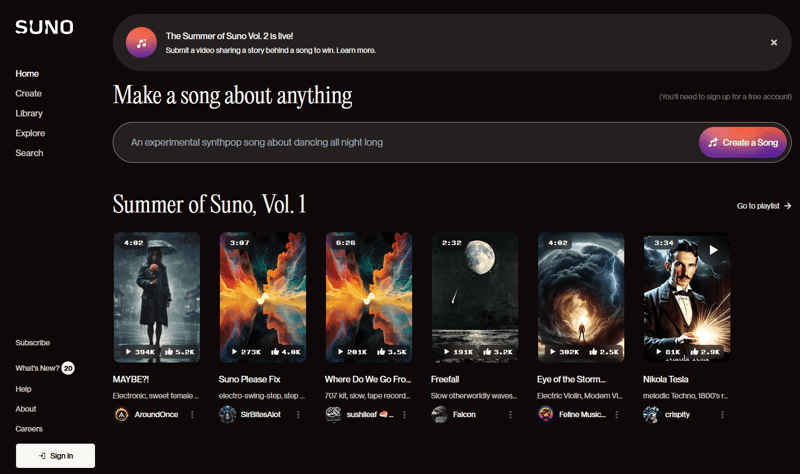Click the song prompt input field

click(x=400, y=142)
